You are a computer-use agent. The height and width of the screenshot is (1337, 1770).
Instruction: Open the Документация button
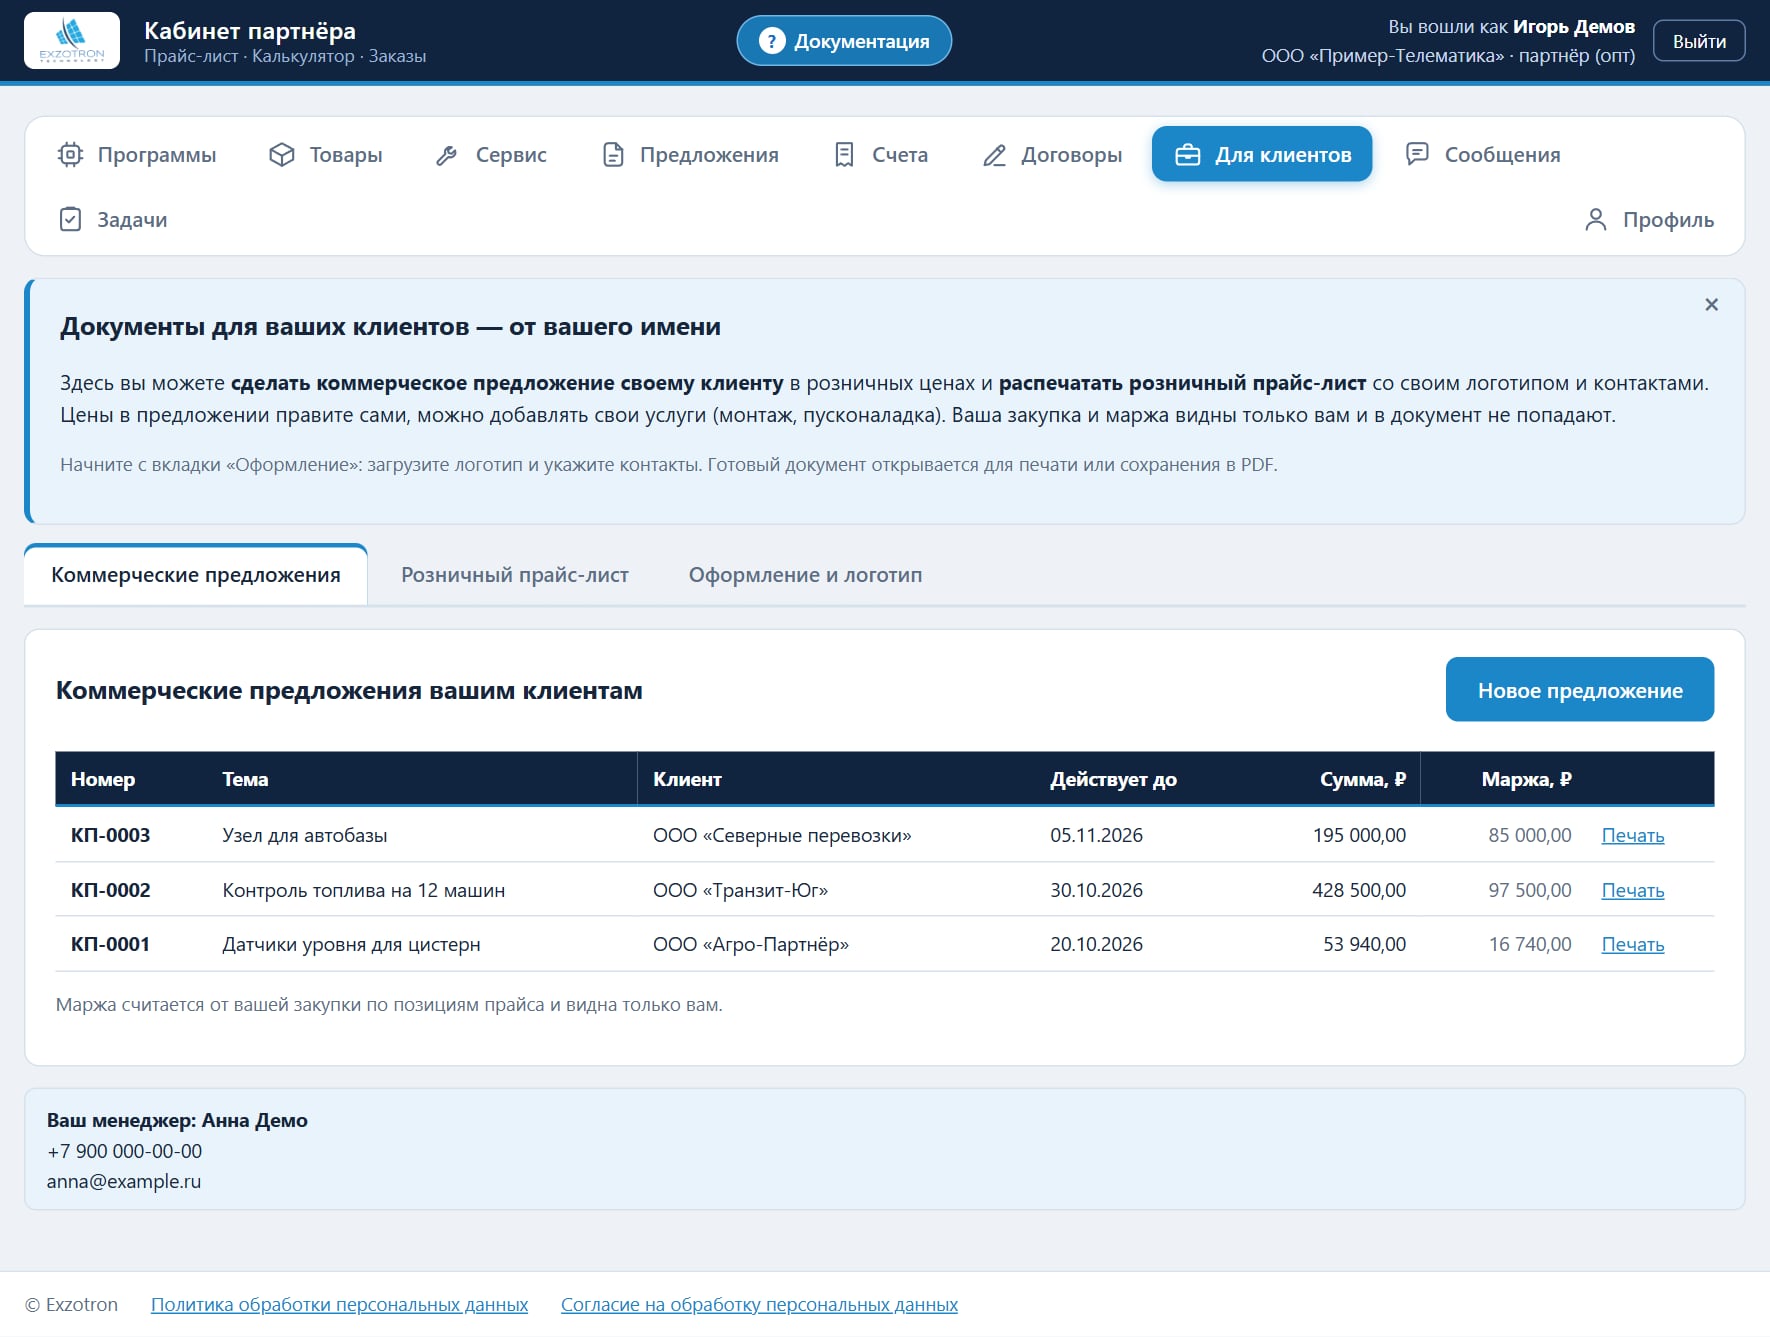844,41
